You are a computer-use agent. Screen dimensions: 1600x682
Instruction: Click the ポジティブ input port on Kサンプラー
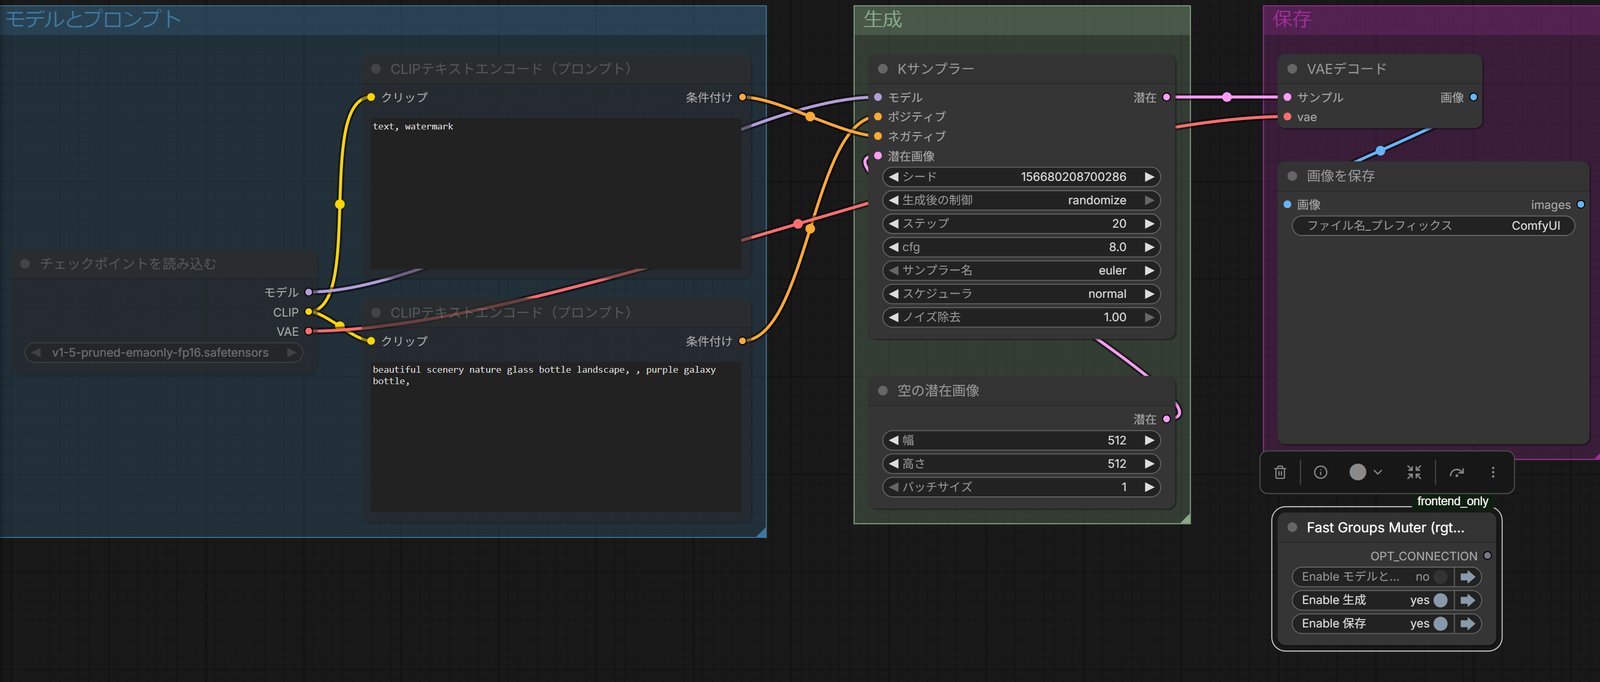click(x=878, y=117)
